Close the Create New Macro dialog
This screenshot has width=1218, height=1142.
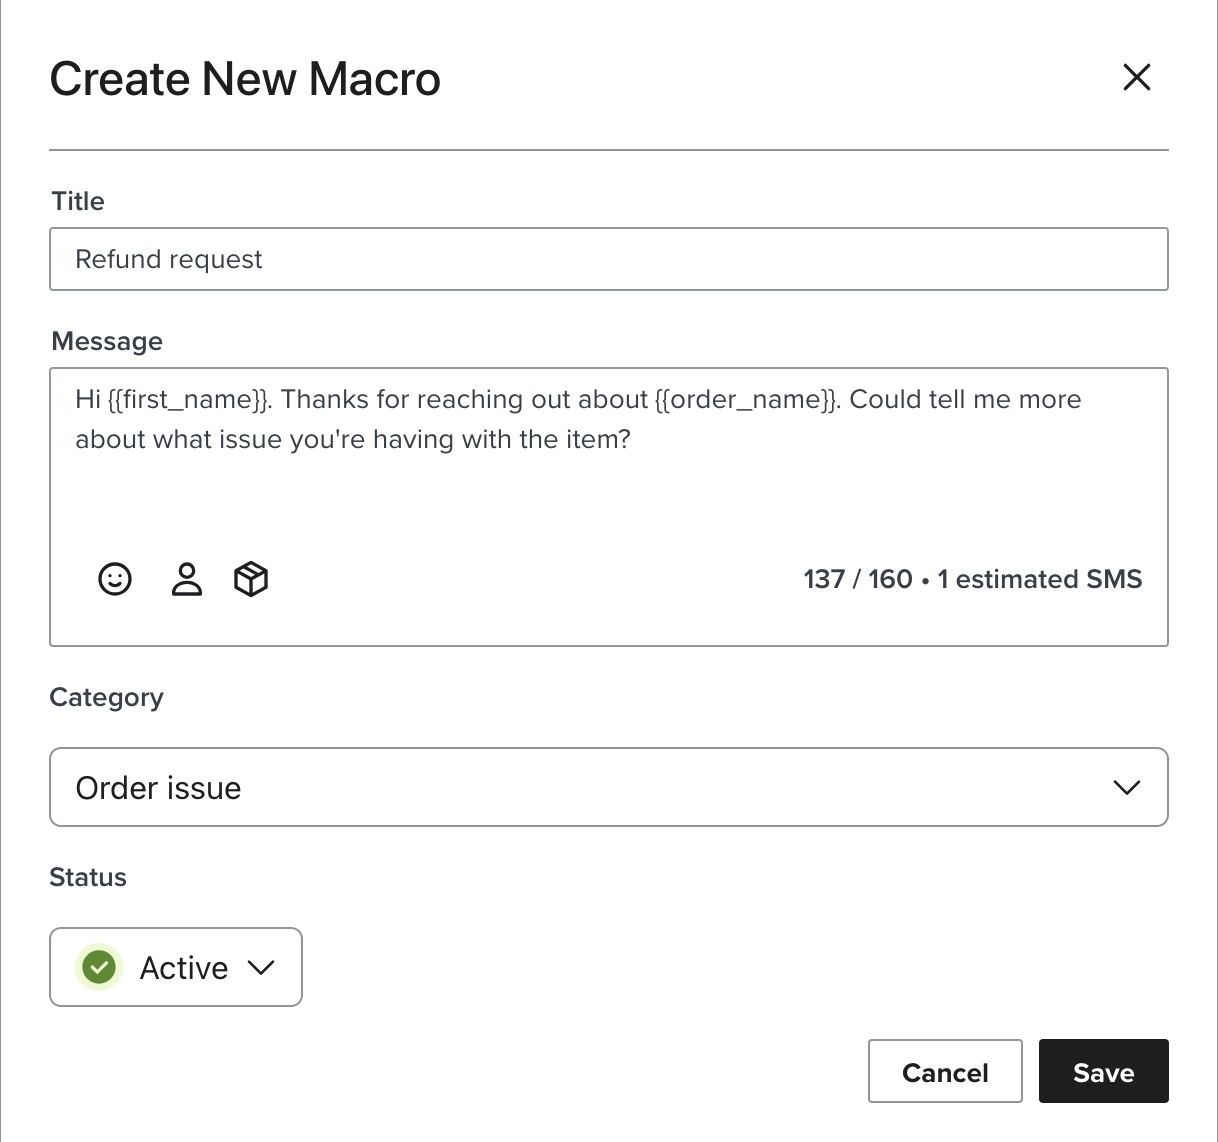(x=1136, y=78)
